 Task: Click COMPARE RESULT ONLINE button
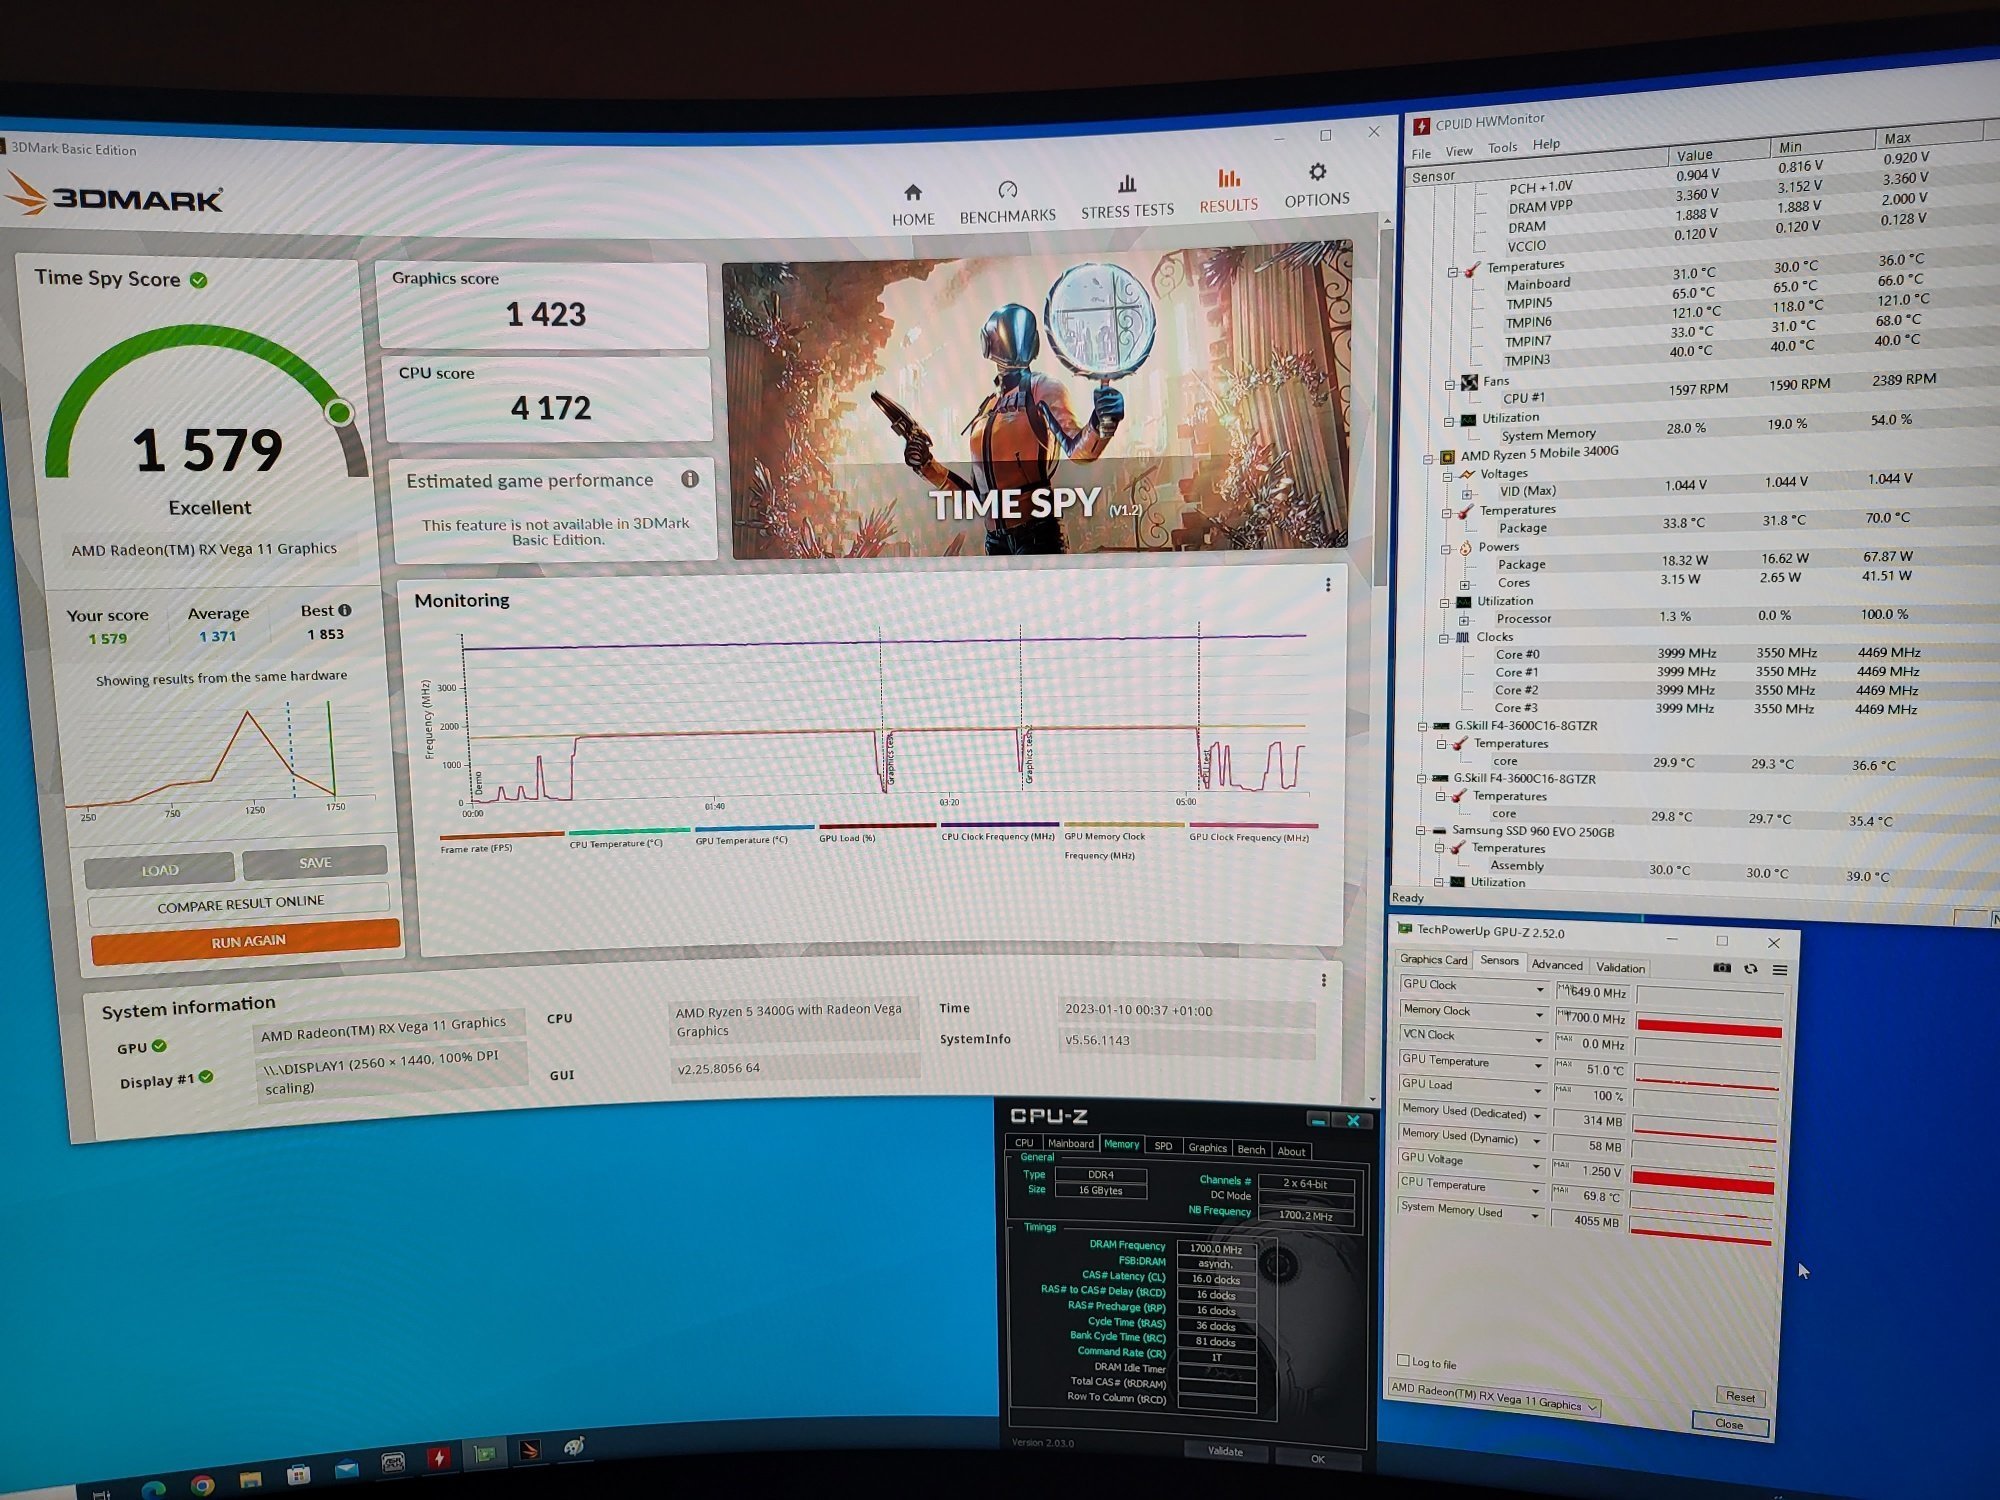pyautogui.click(x=240, y=903)
